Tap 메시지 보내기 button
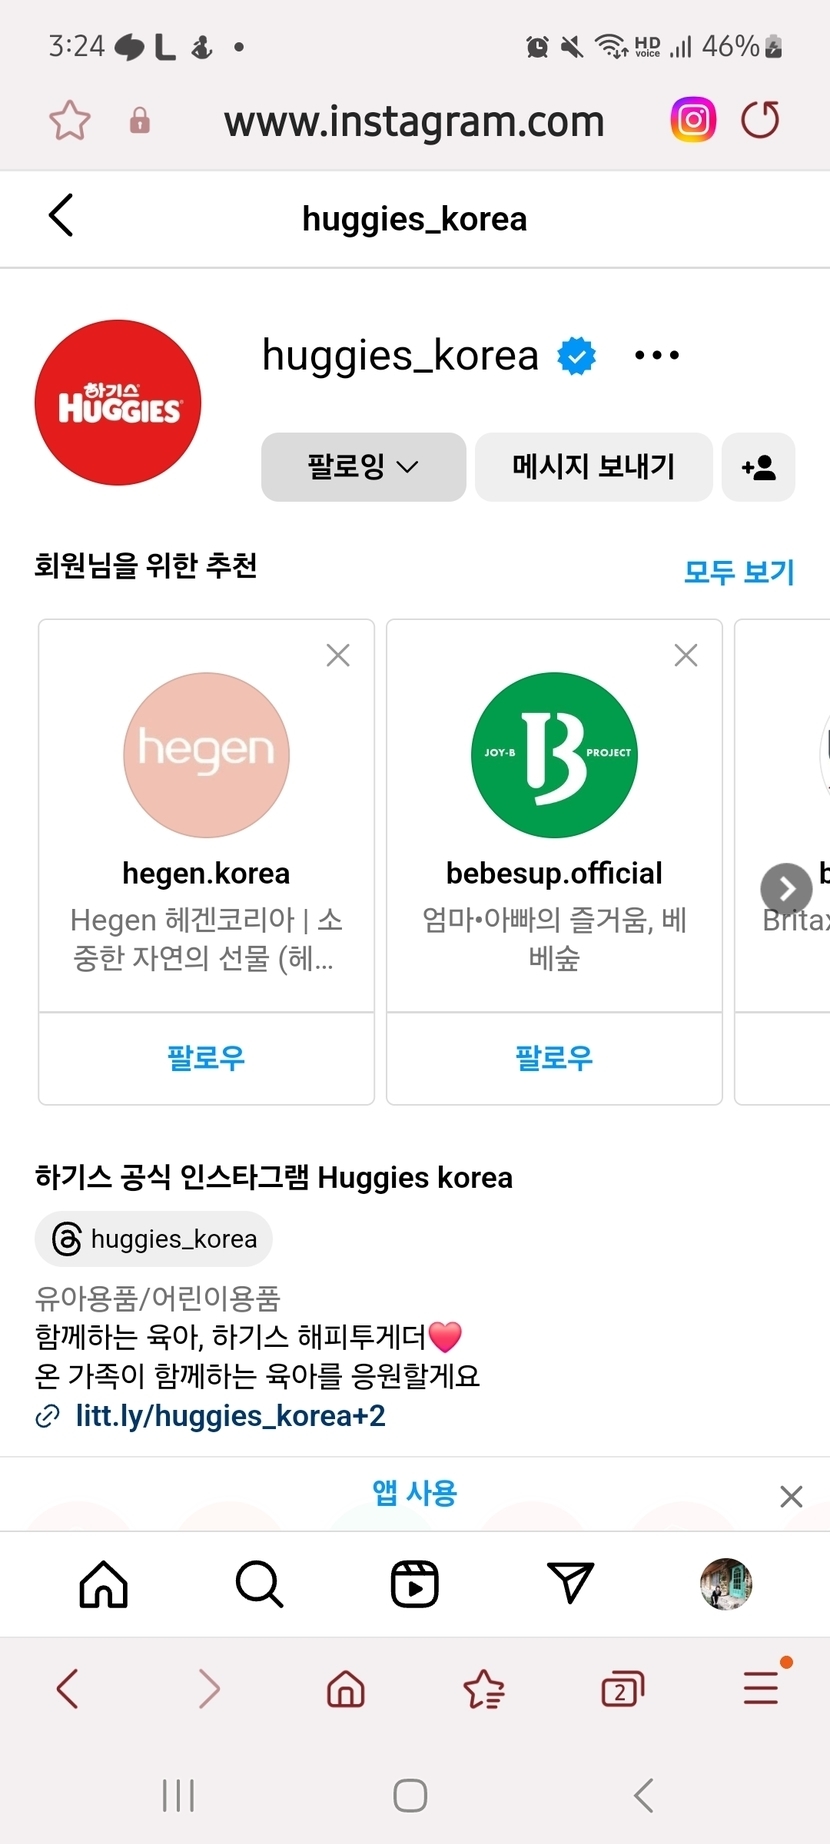830x1844 pixels. (593, 467)
